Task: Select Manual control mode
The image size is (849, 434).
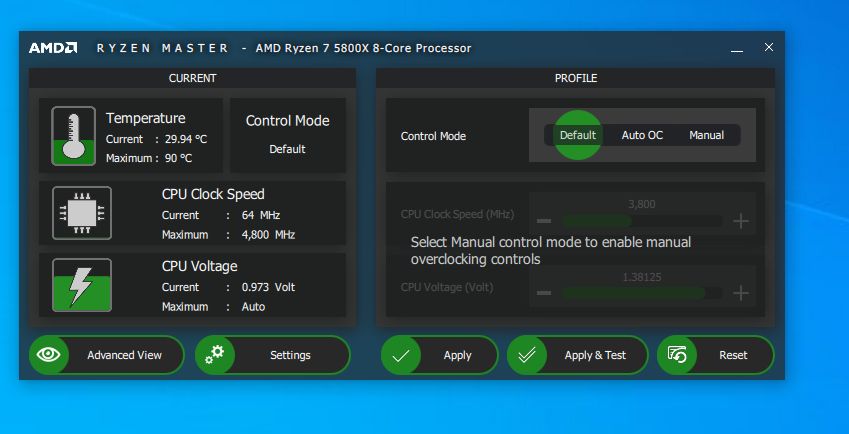Action: 707,135
